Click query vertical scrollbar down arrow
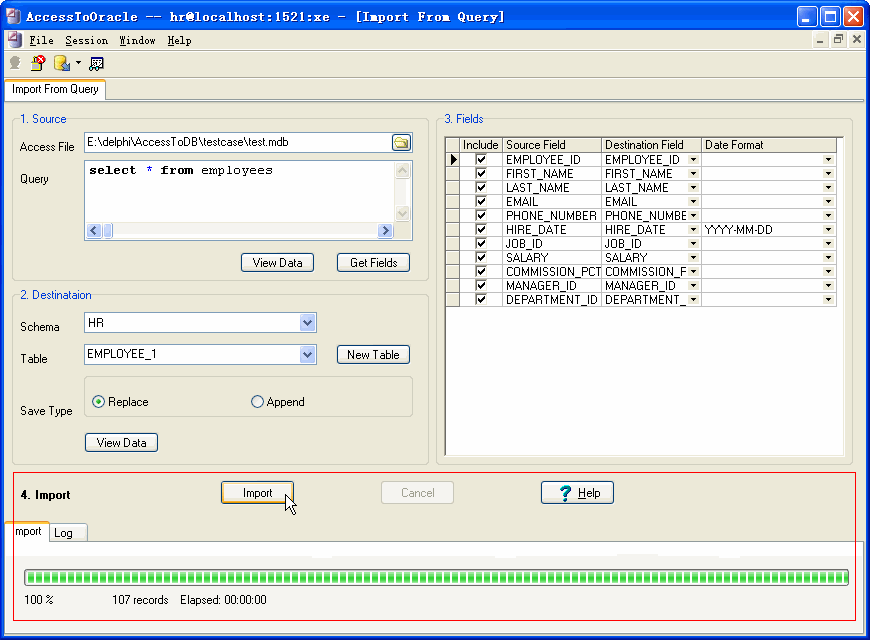The height and width of the screenshot is (640, 870). point(403,213)
